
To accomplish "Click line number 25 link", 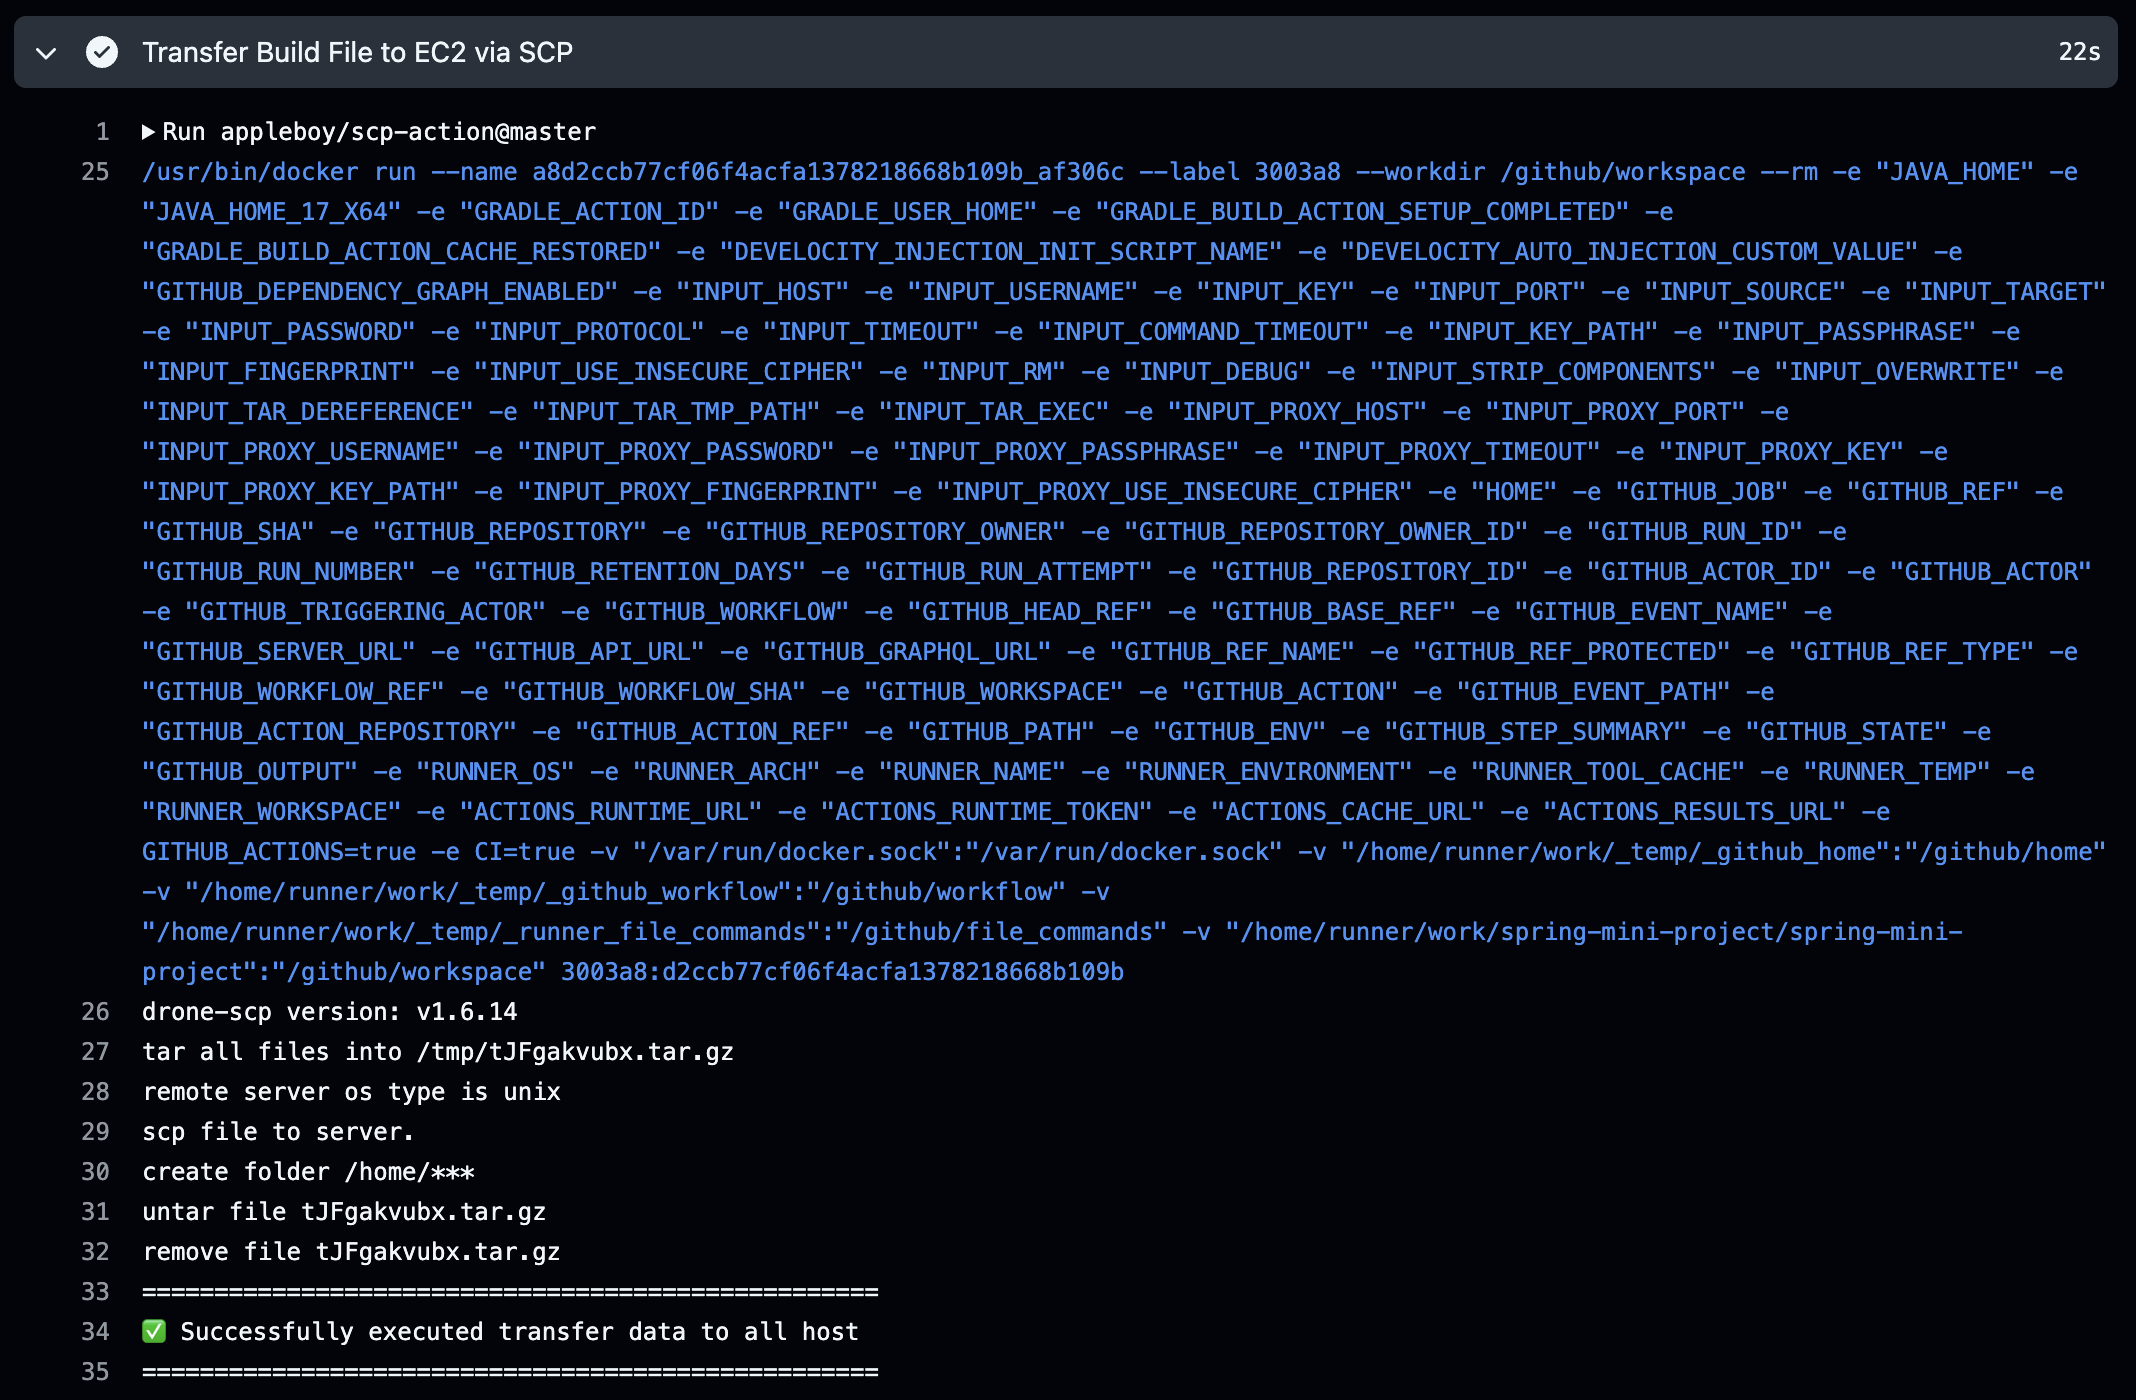I will click(95, 172).
